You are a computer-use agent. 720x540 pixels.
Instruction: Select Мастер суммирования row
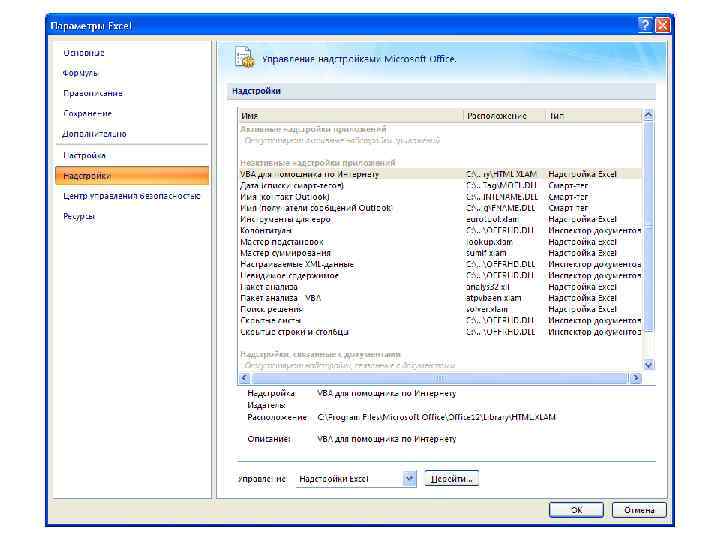click(x=440, y=253)
